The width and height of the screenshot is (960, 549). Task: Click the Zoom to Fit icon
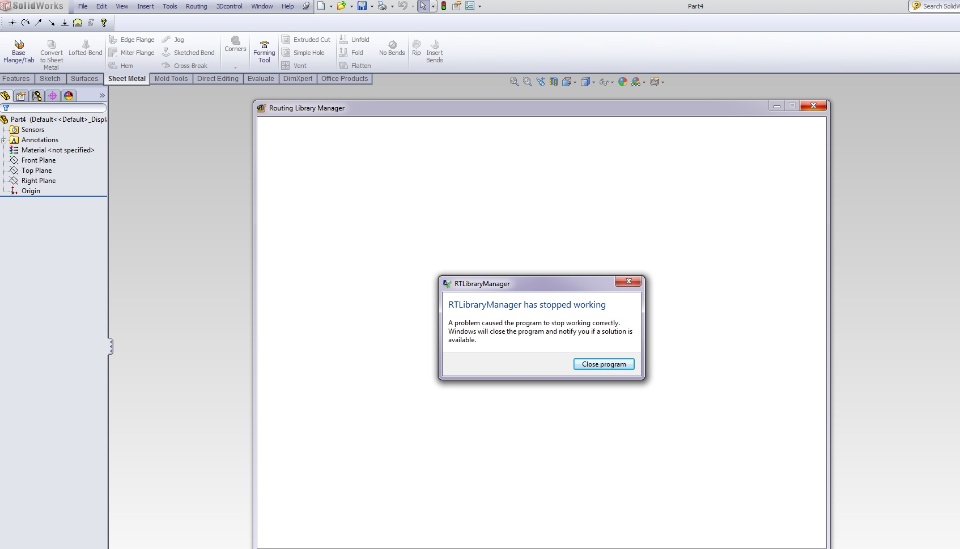coord(514,81)
